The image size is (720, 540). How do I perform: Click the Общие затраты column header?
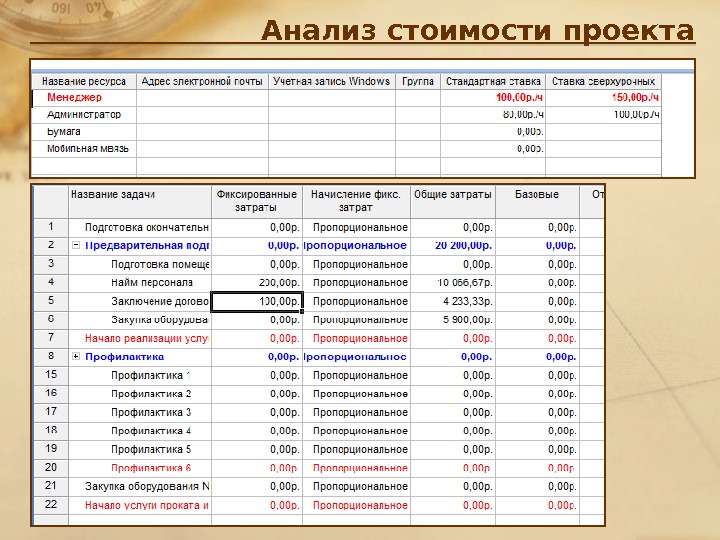(453, 201)
